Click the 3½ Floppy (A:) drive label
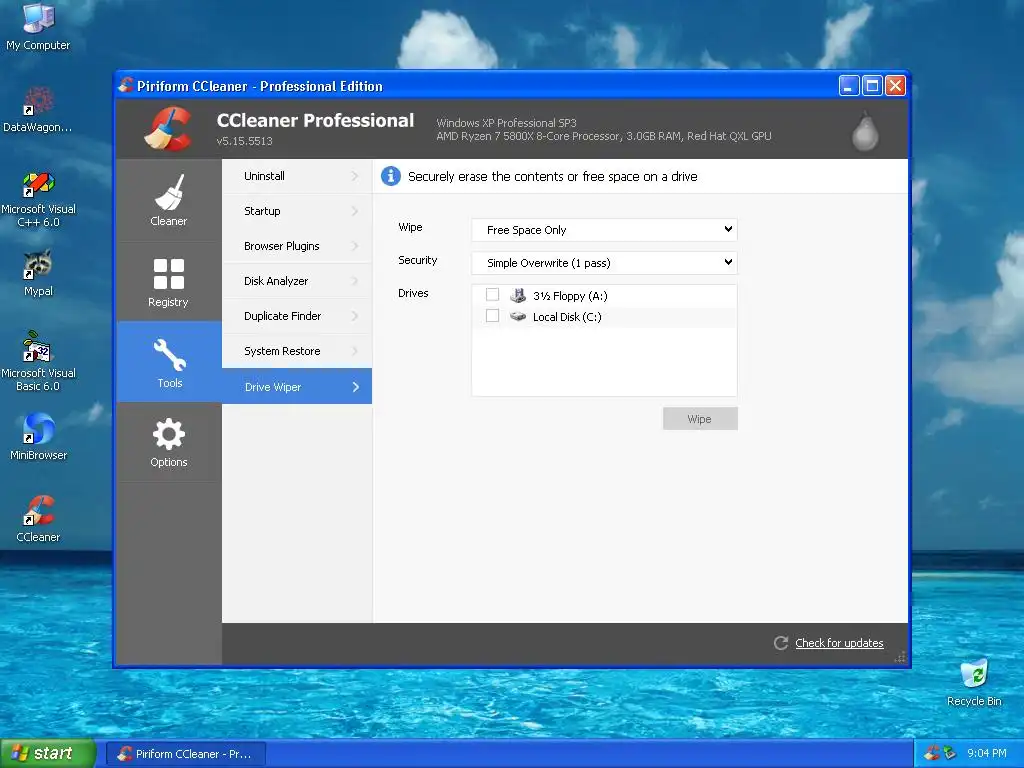This screenshot has width=1024, height=768. point(570,296)
